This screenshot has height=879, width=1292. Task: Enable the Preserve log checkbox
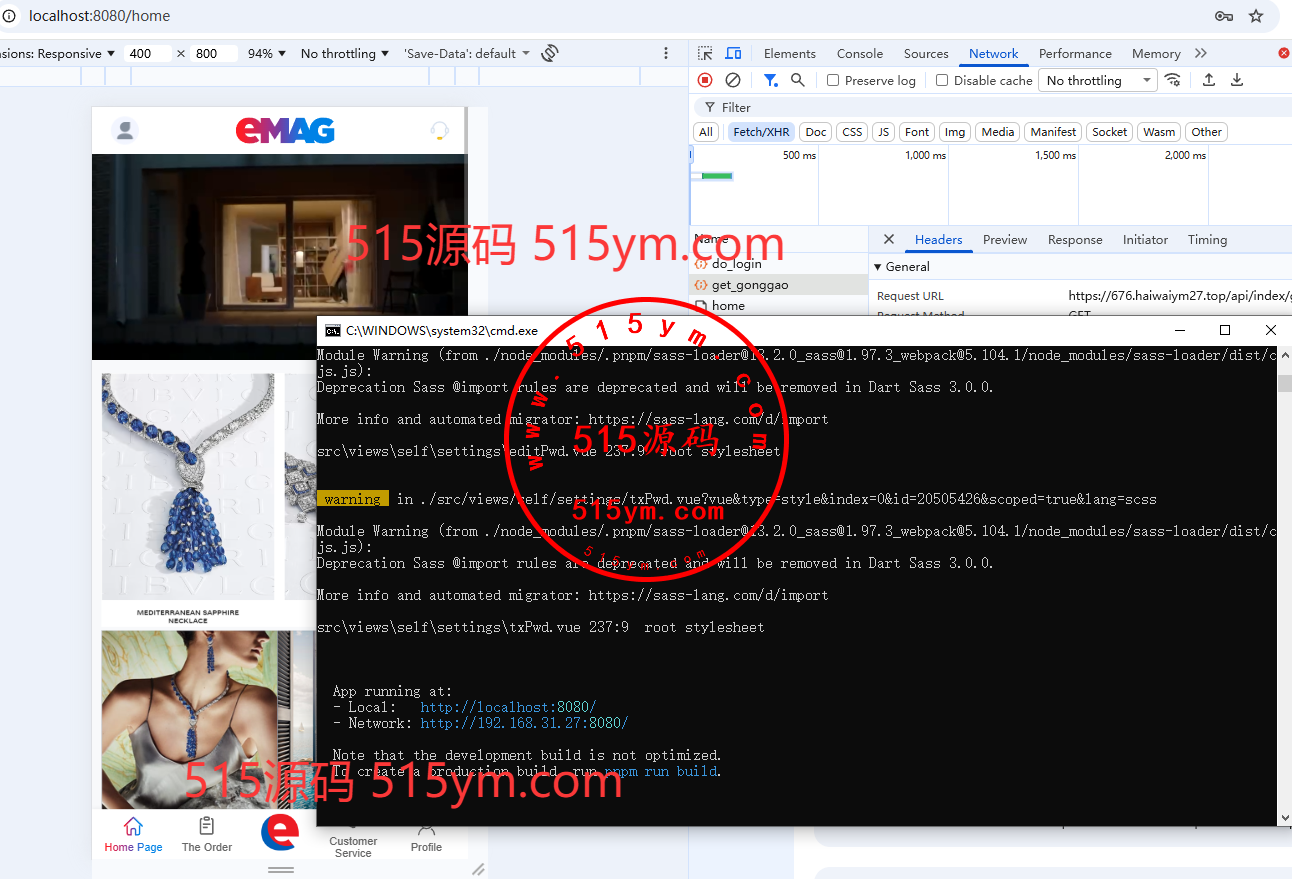tap(833, 80)
